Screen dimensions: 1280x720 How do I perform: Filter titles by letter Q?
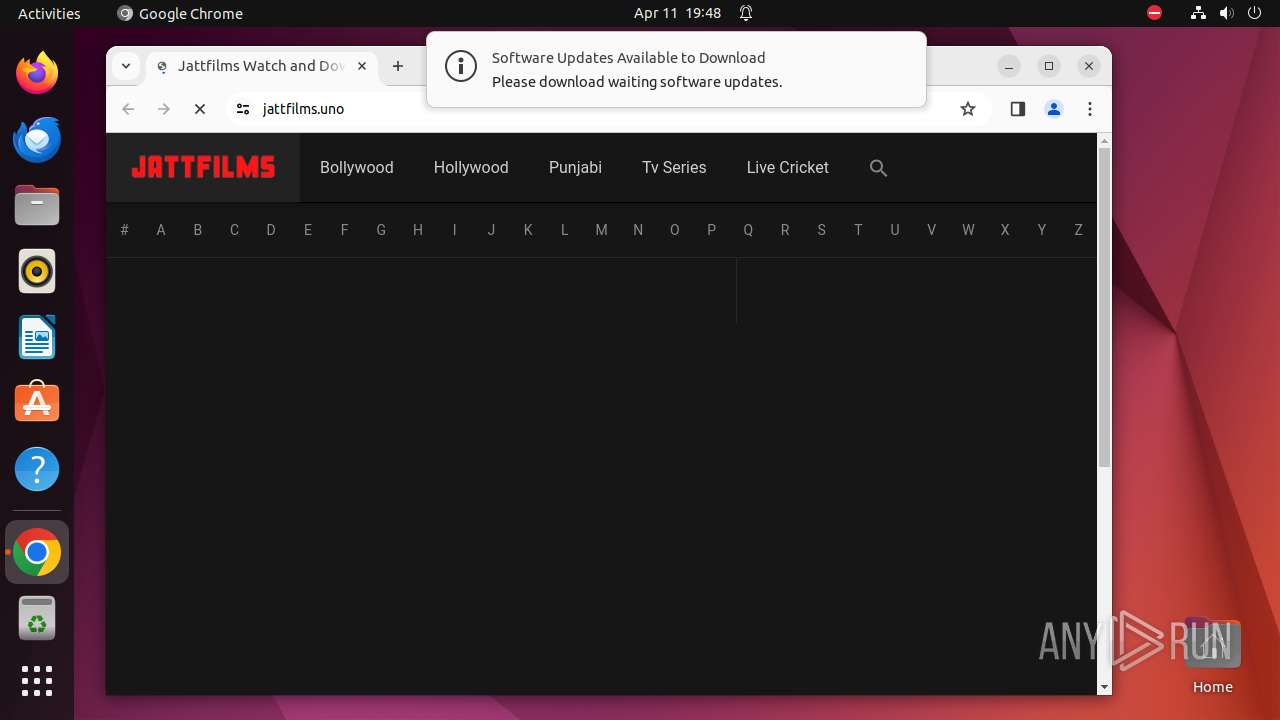coord(748,230)
